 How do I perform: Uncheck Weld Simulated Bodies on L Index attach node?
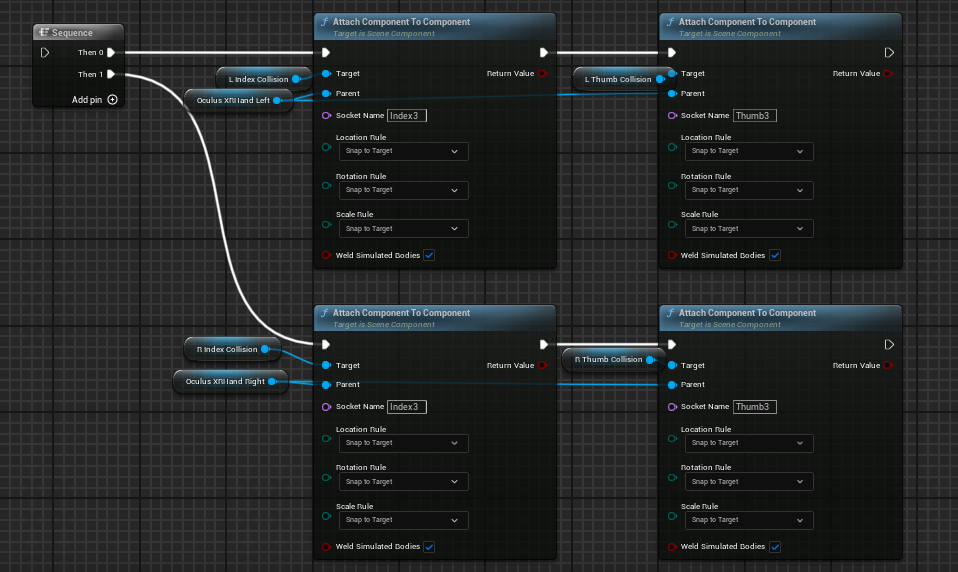point(429,255)
